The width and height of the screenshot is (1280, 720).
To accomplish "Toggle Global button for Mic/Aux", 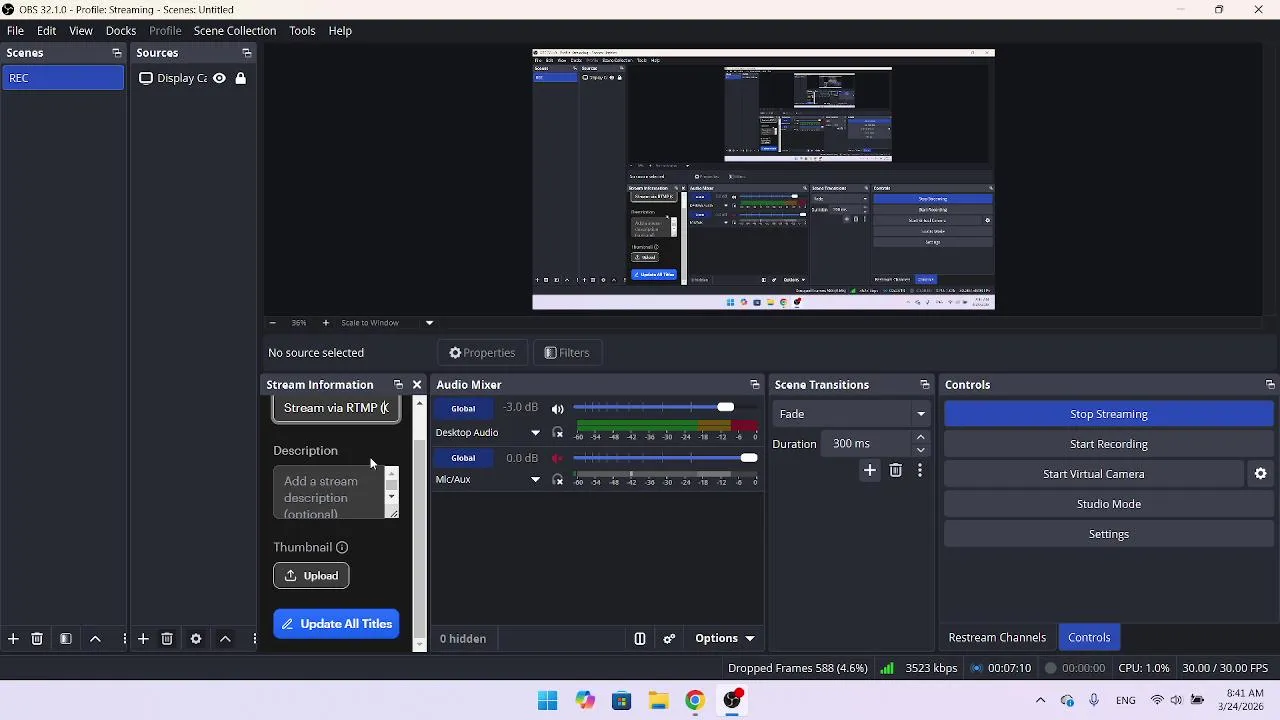I will [x=463, y=458].
